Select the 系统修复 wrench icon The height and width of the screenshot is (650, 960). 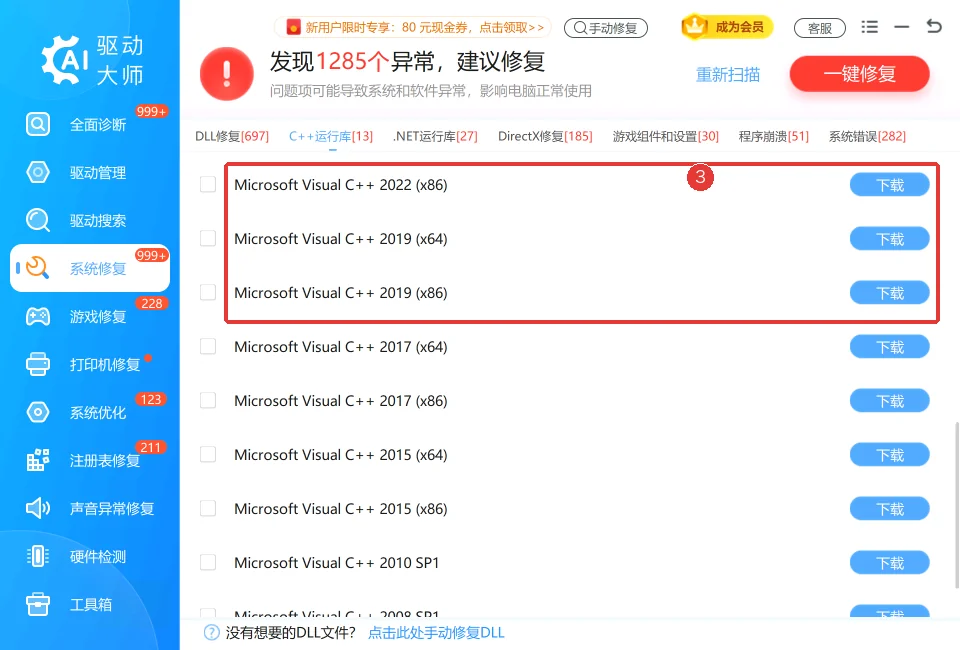click(x=38, y=268)
